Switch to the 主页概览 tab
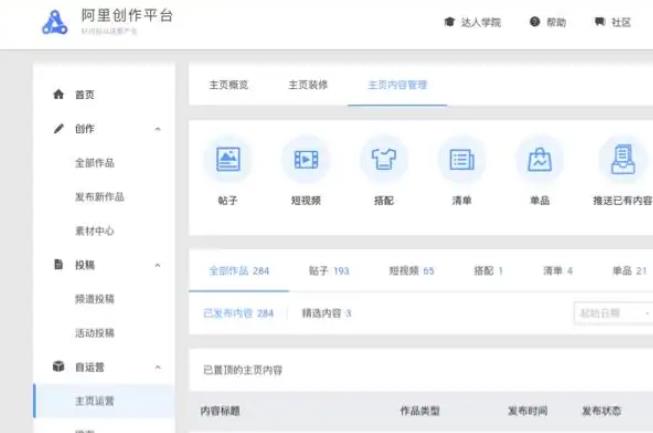653x433 pixels. (229, 85)
